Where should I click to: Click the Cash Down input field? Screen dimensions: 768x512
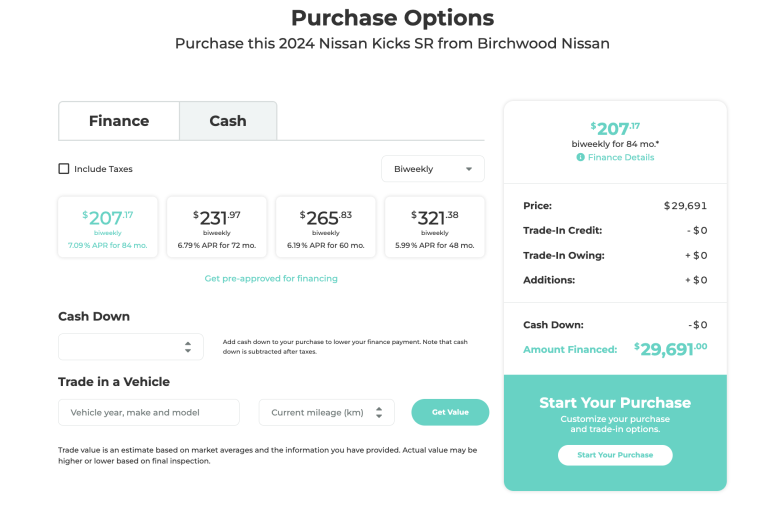click(x=131, y=347)
